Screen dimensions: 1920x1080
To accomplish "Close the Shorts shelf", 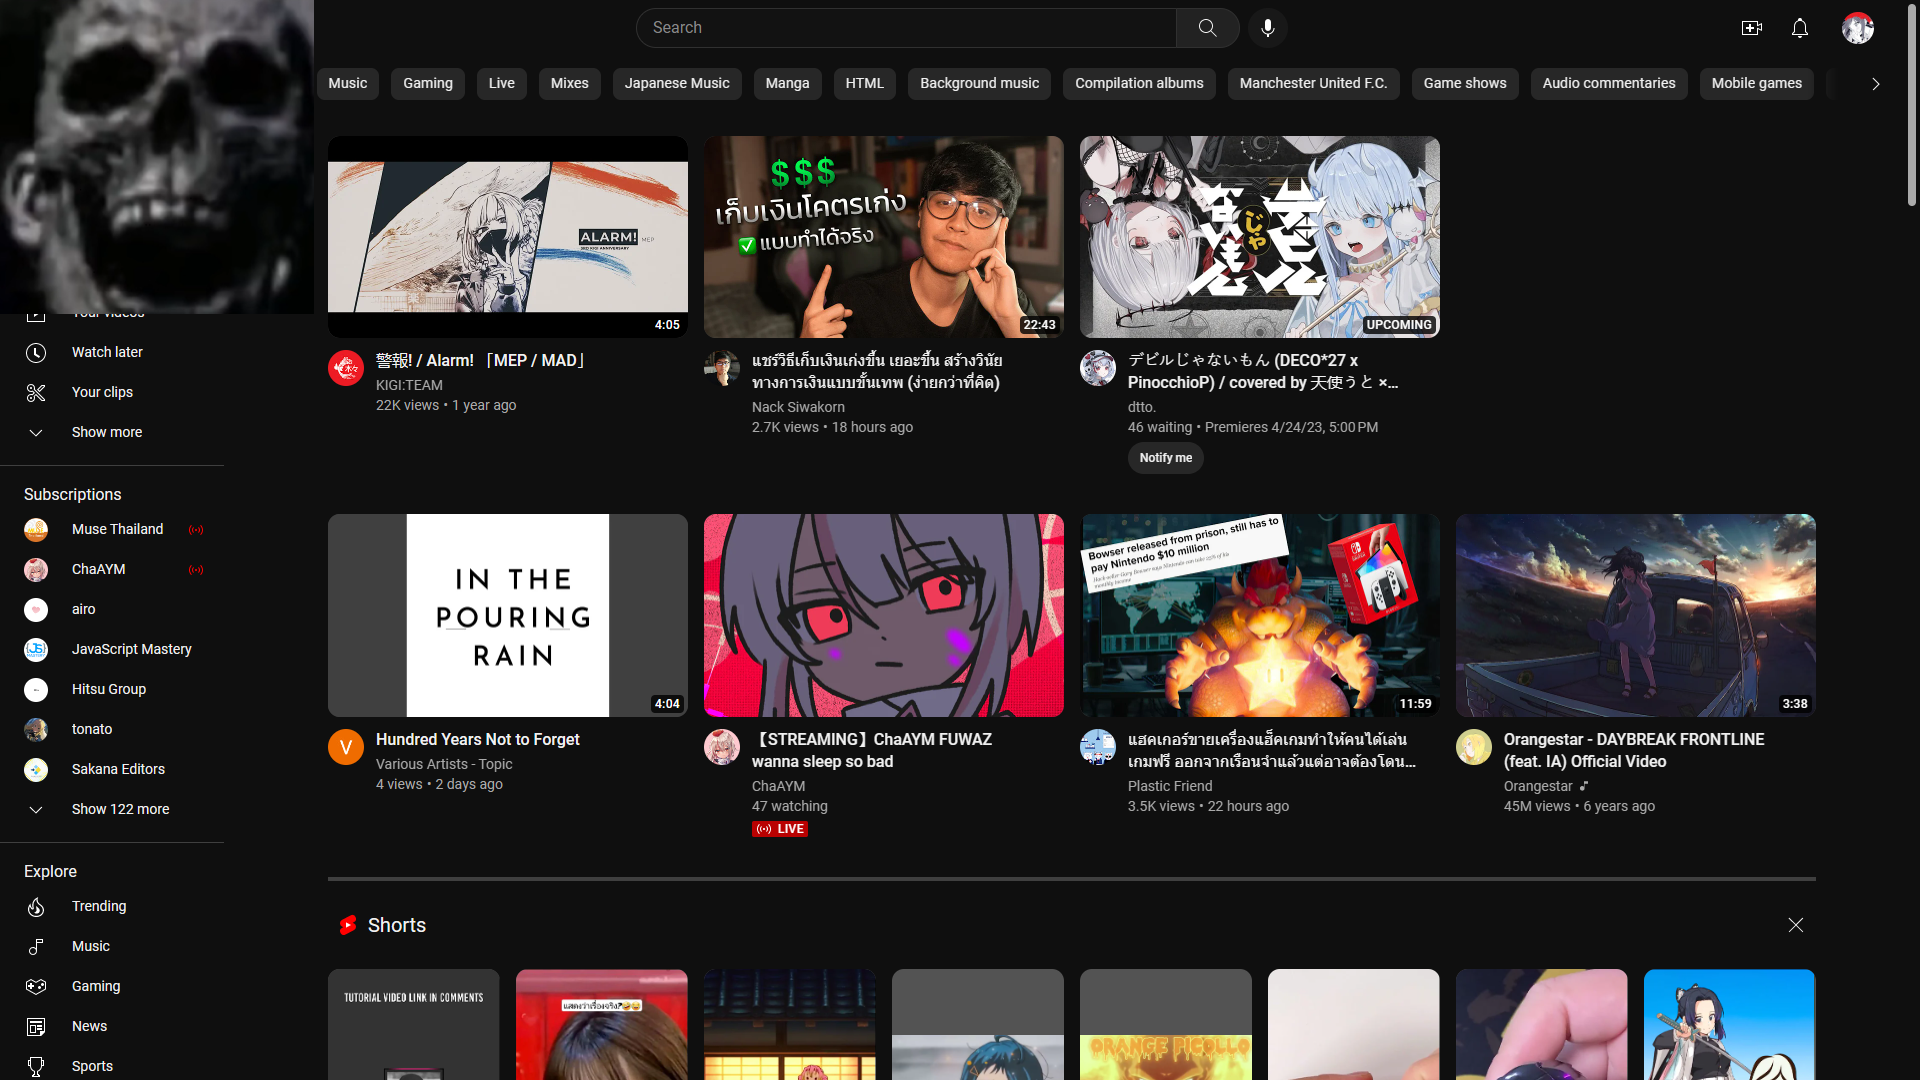I will [1795, 925].
